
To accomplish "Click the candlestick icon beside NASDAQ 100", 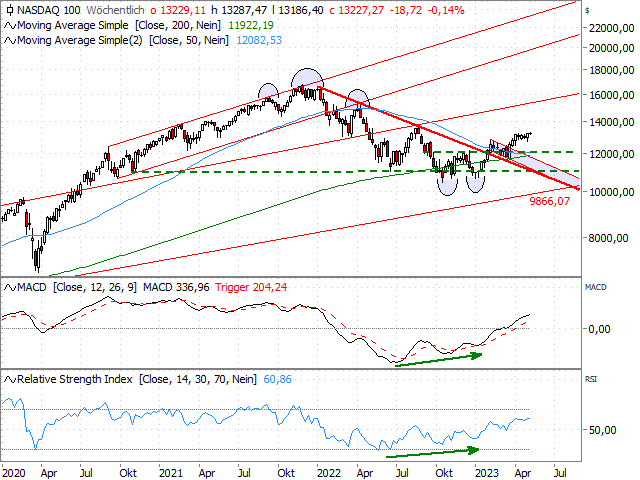I will click(10, 10).
